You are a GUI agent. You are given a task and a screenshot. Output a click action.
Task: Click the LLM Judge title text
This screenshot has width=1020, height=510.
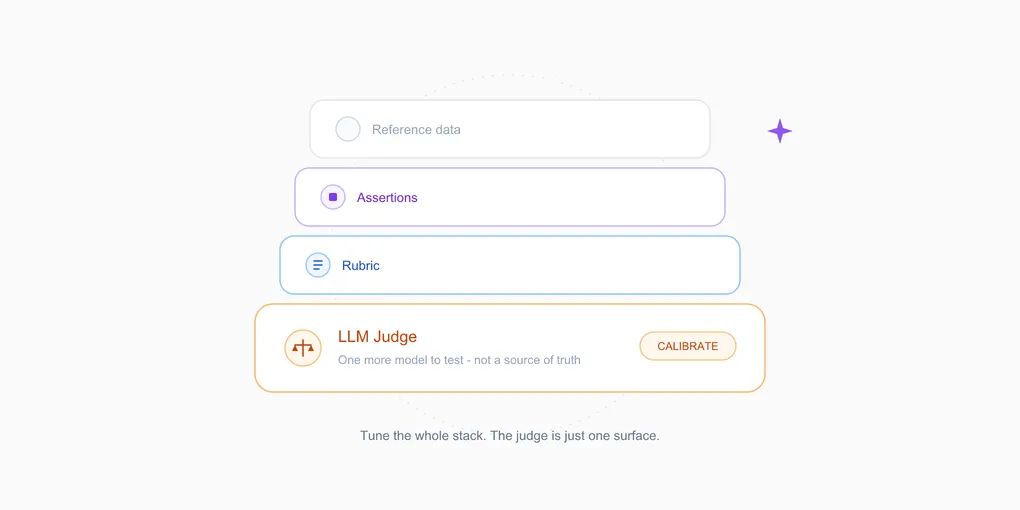(x=377, y=337)
